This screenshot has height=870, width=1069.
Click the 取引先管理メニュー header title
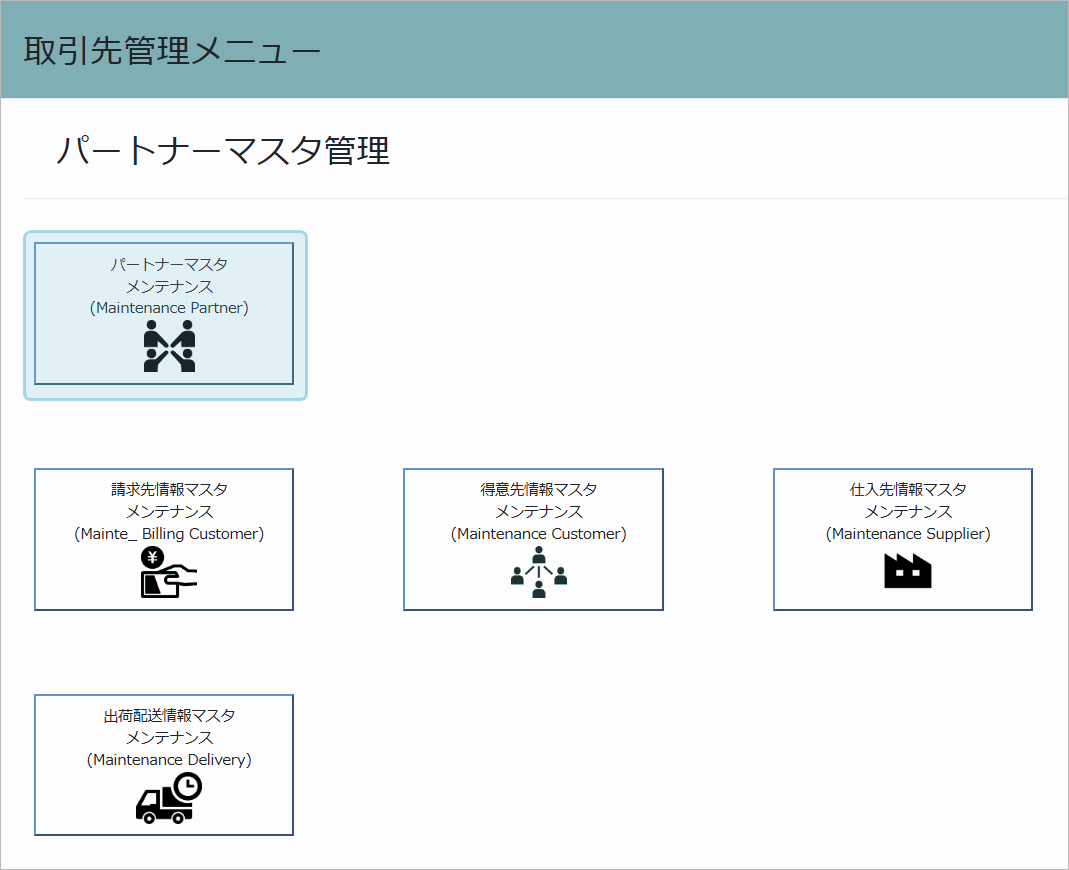point(172,50)
